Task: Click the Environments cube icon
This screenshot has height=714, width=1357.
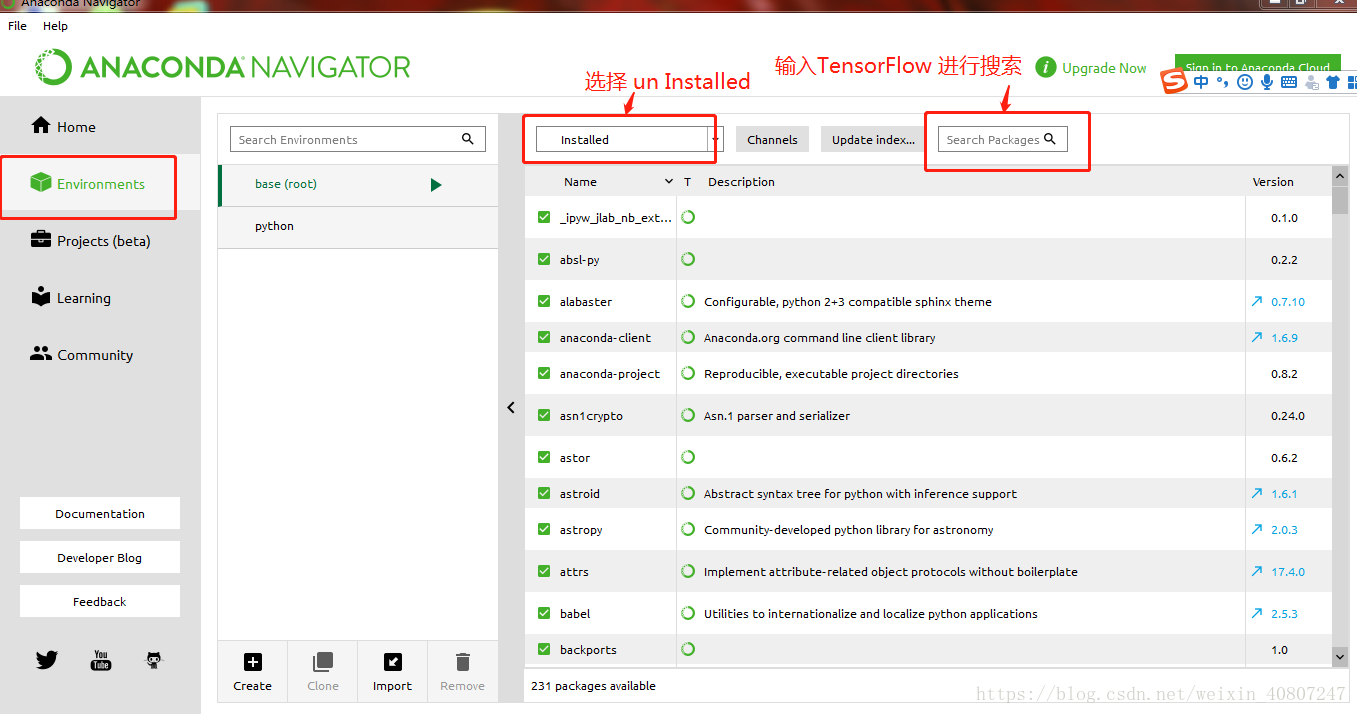Action: pos(41,182)
